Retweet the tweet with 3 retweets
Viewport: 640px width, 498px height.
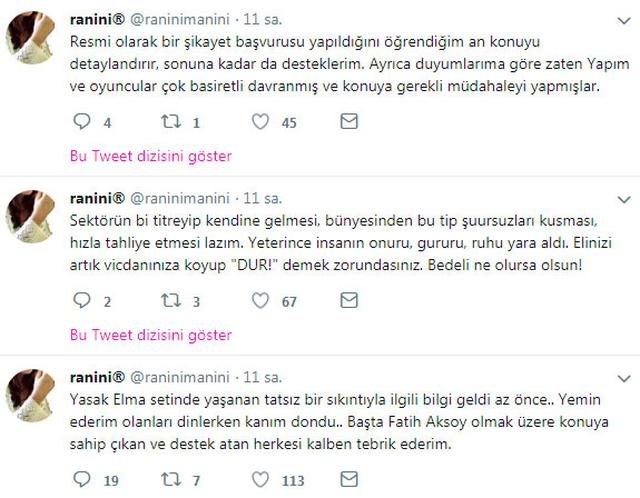coord(170,301)
